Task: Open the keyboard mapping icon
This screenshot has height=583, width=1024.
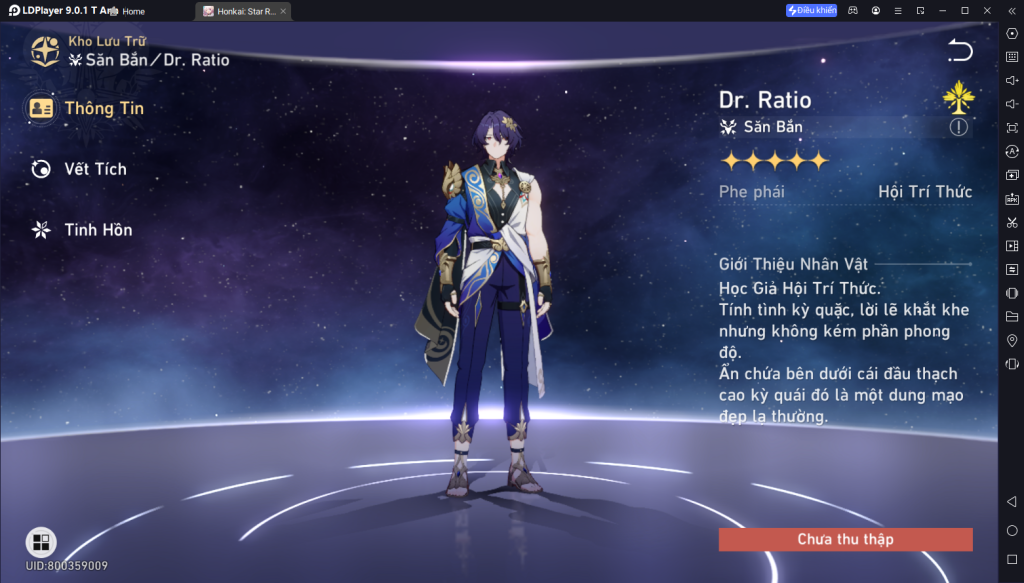Action: [x=1012, y=57]
